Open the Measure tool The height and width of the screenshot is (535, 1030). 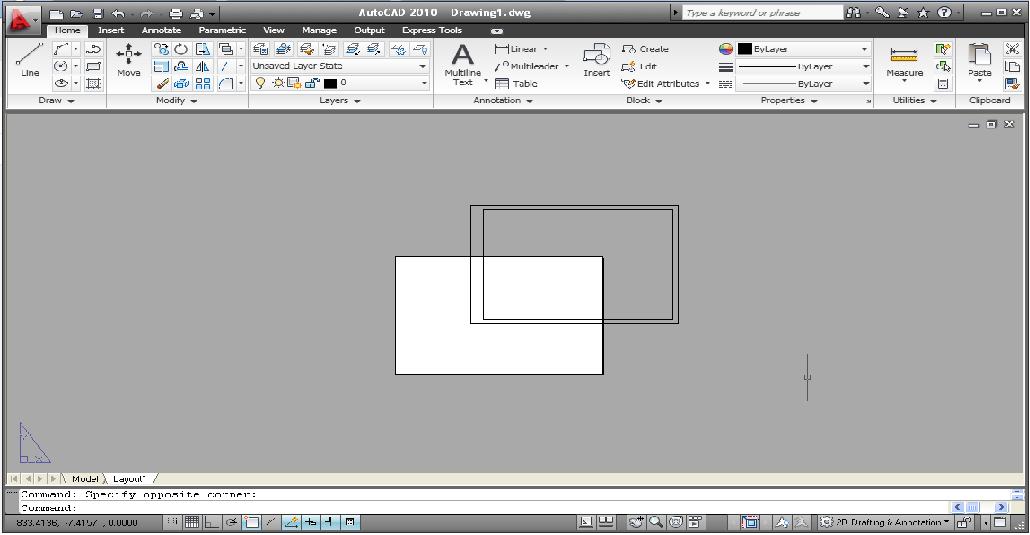click(904, 62)
